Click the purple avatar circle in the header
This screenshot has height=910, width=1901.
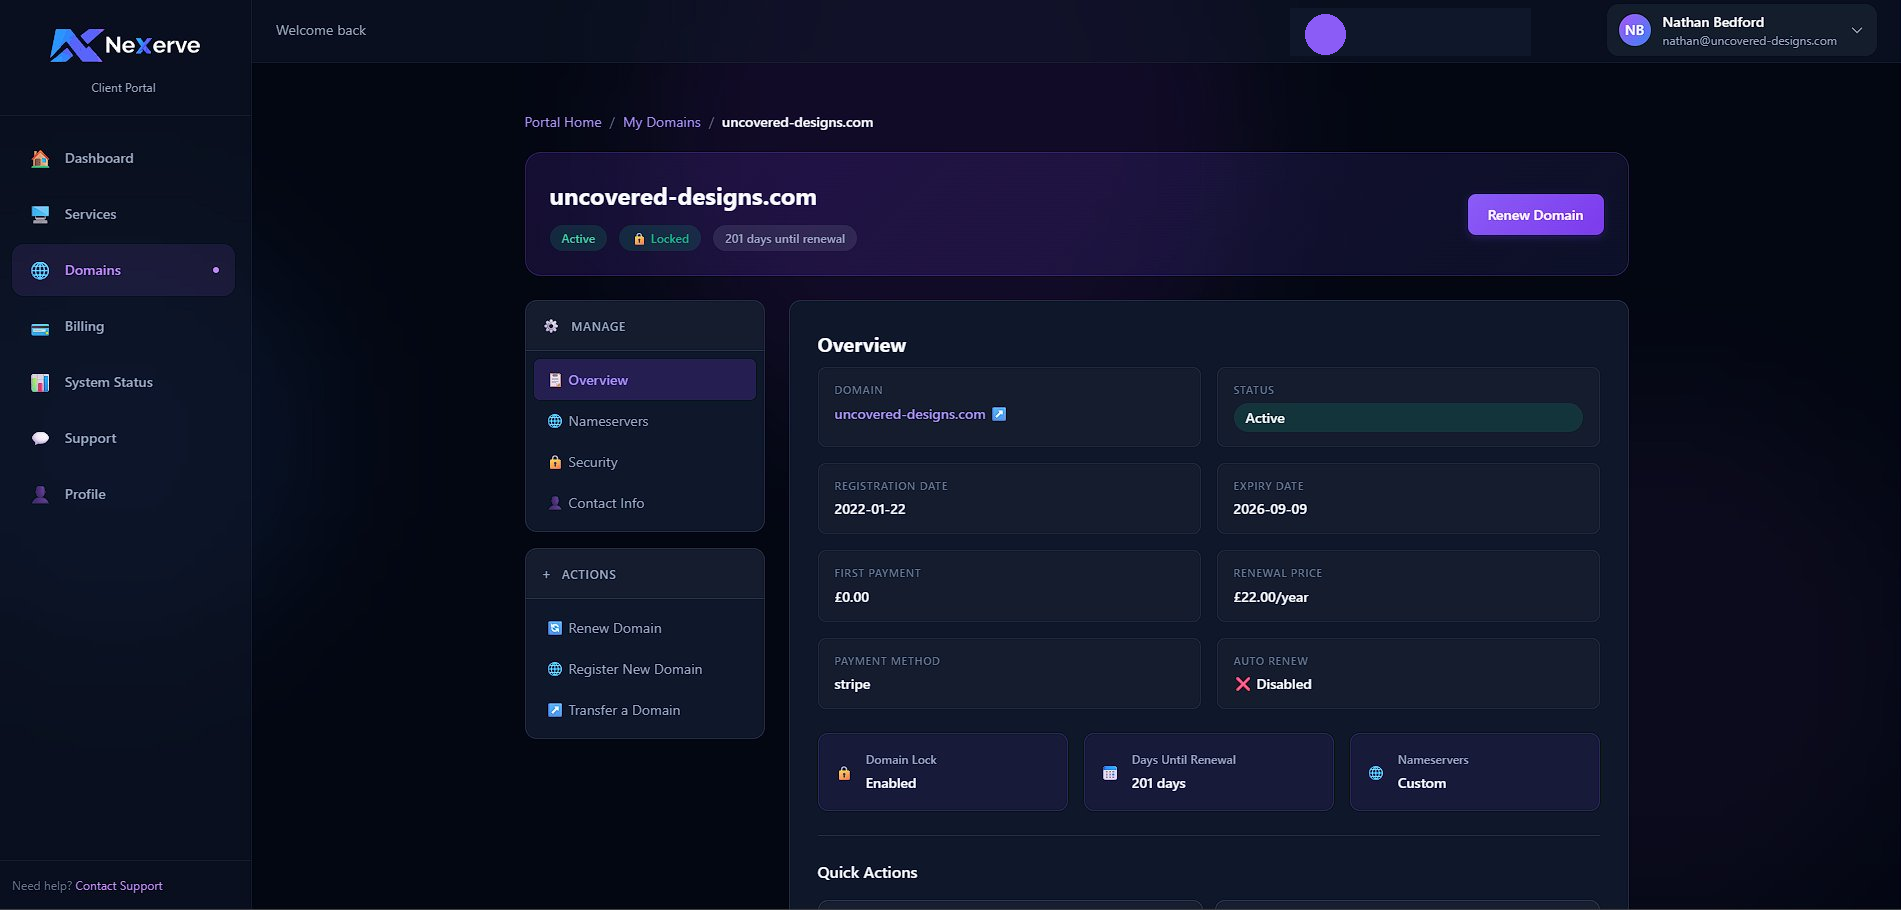(x=1324, y=33)
